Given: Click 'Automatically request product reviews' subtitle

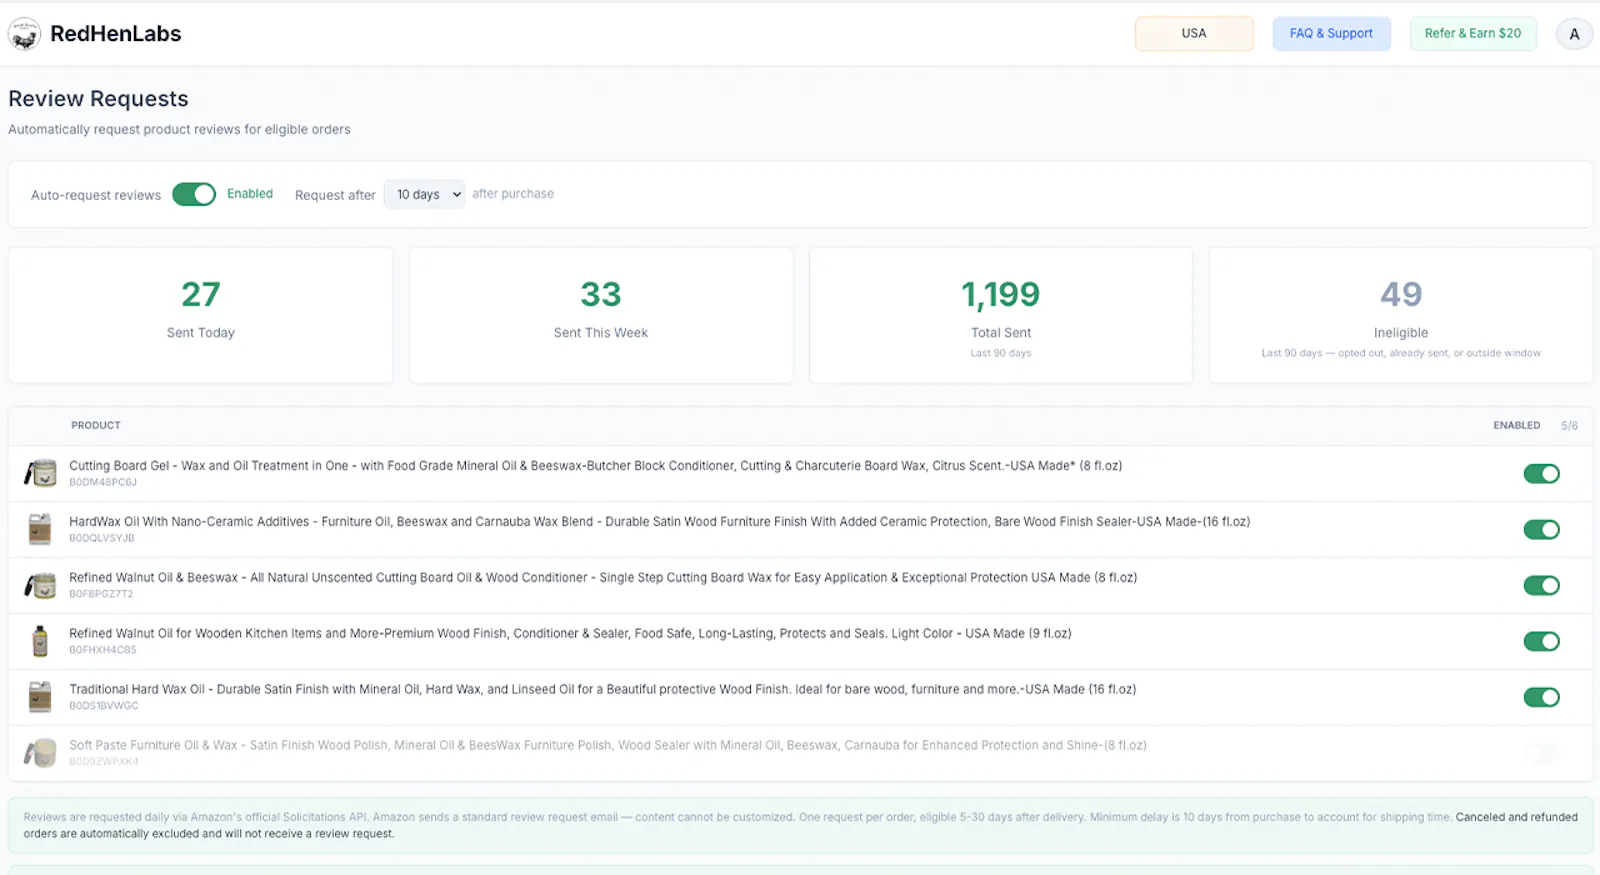Looking at the screenshot, I should (179, 129).
